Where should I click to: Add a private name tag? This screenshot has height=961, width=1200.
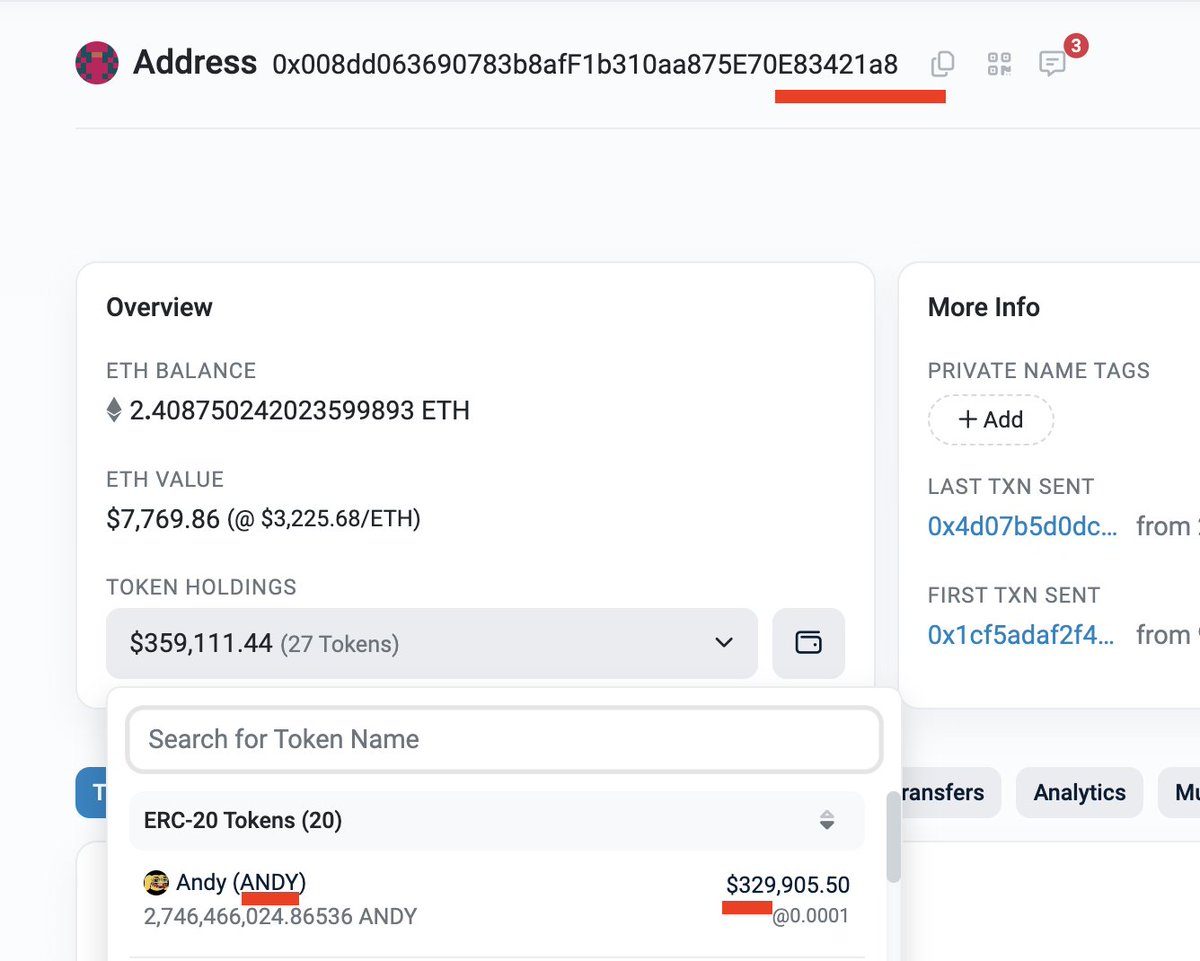click(990, 419)
